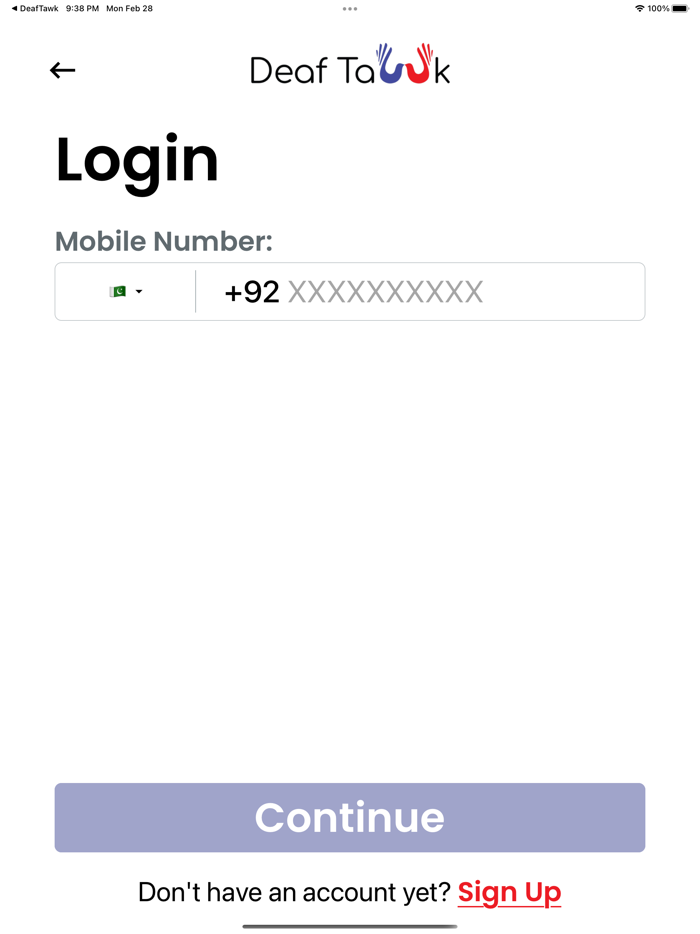Click the Pakistan flag icon
700x934 pixels.
click(117, 291)
